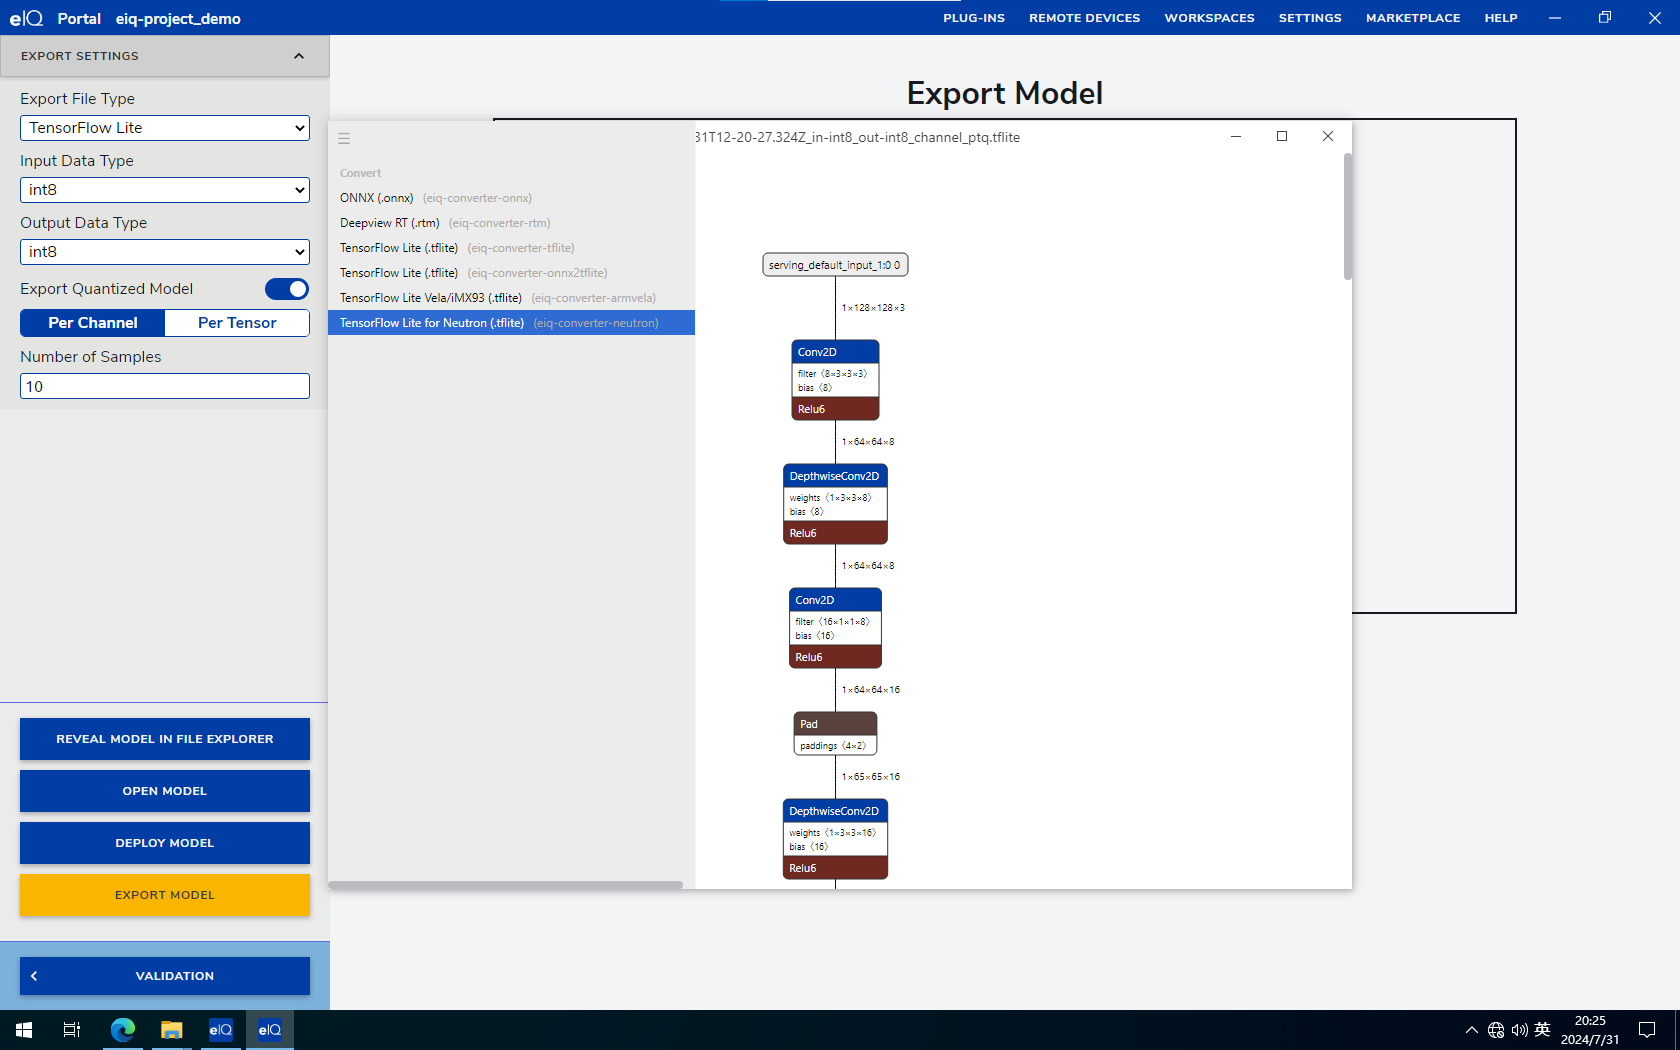
Task: Close the model viewer window
Action: [1328, 136]
